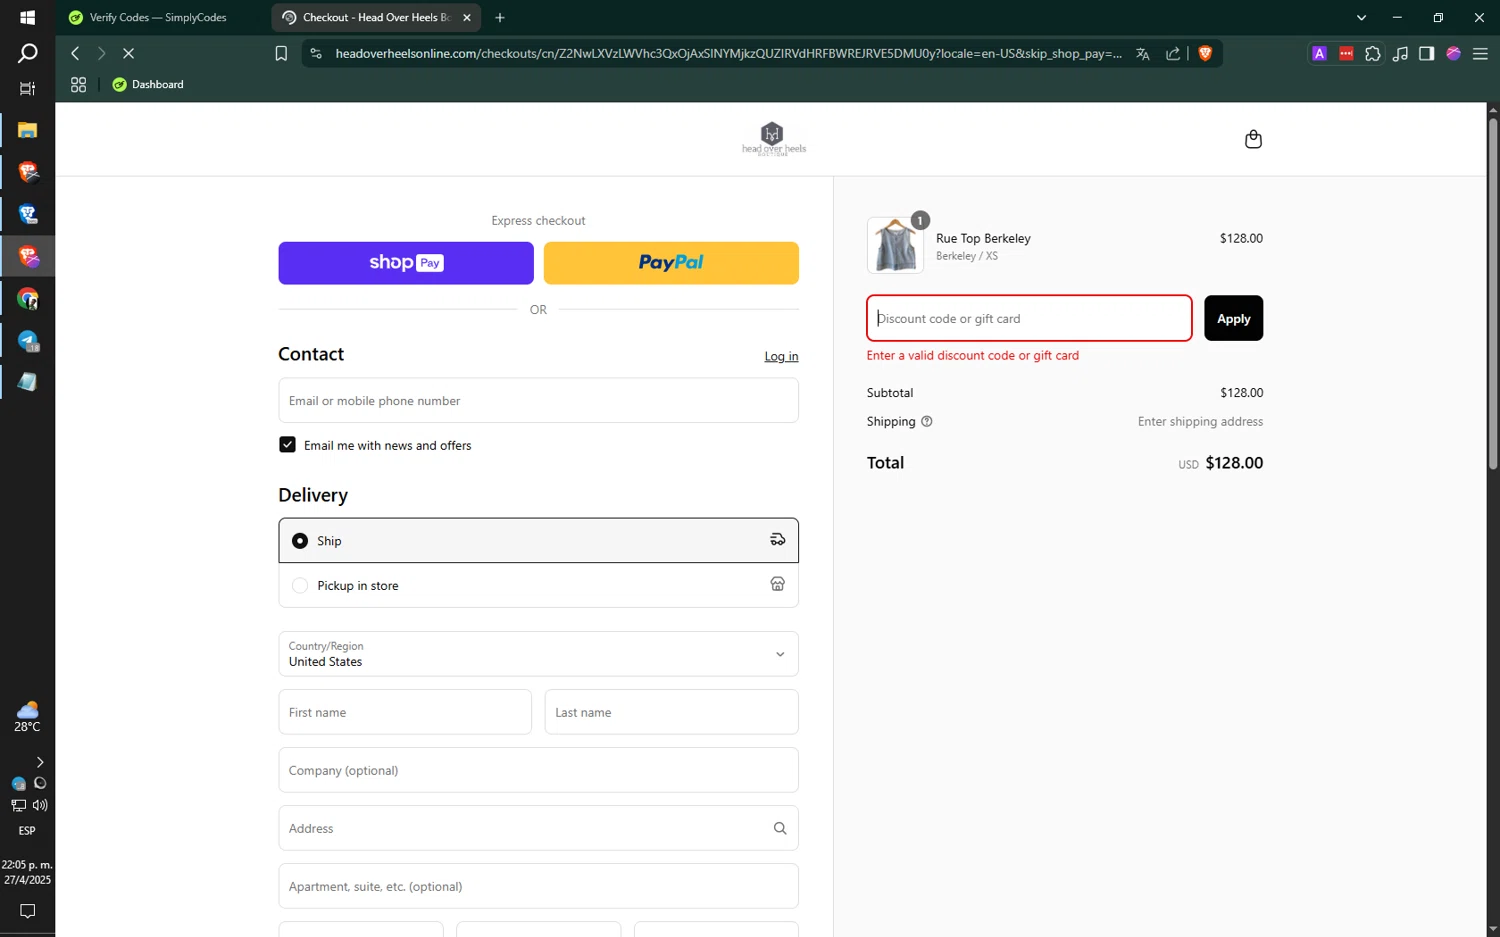The image size is (1500, 937).
Task: Open the Brave Leo gradient icon
Action: point(1453,54)
